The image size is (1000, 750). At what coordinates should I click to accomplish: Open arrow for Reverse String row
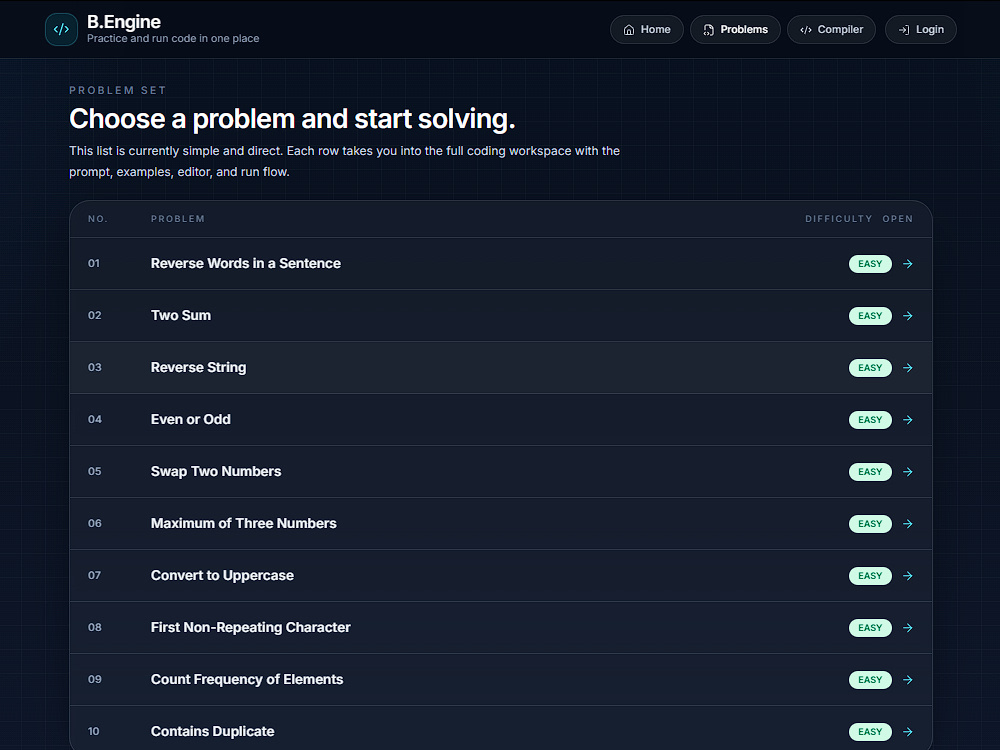coord(908,368)
